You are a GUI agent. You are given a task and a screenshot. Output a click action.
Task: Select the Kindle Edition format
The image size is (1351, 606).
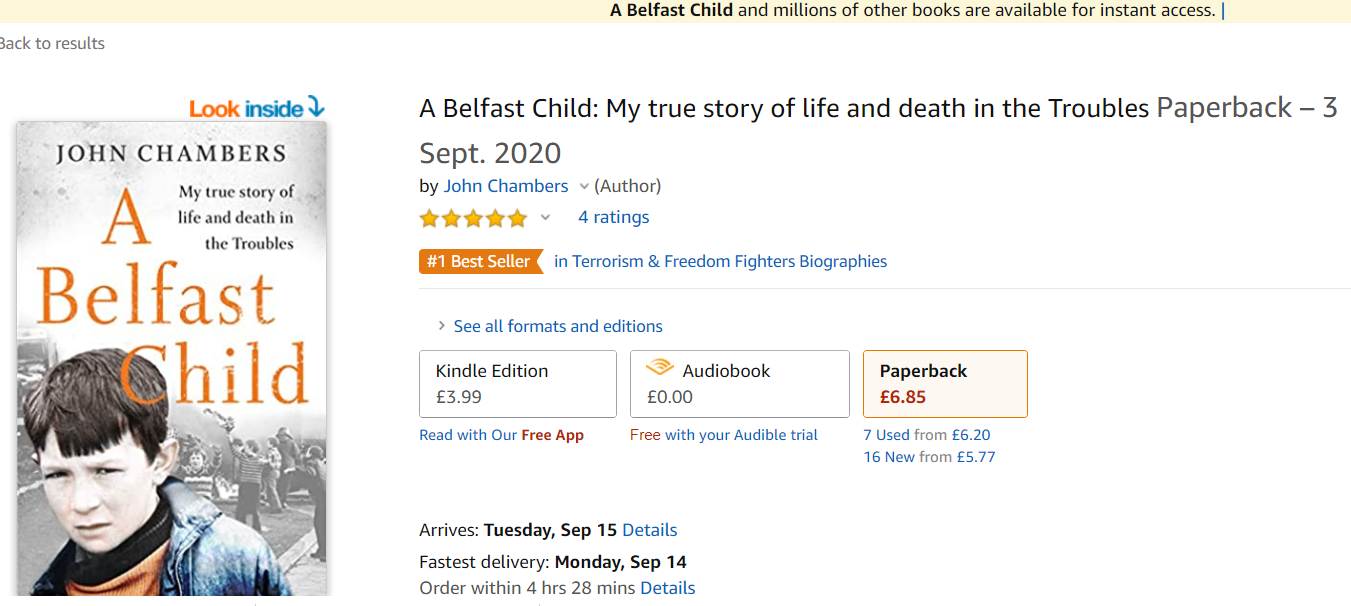coord(517,383)
